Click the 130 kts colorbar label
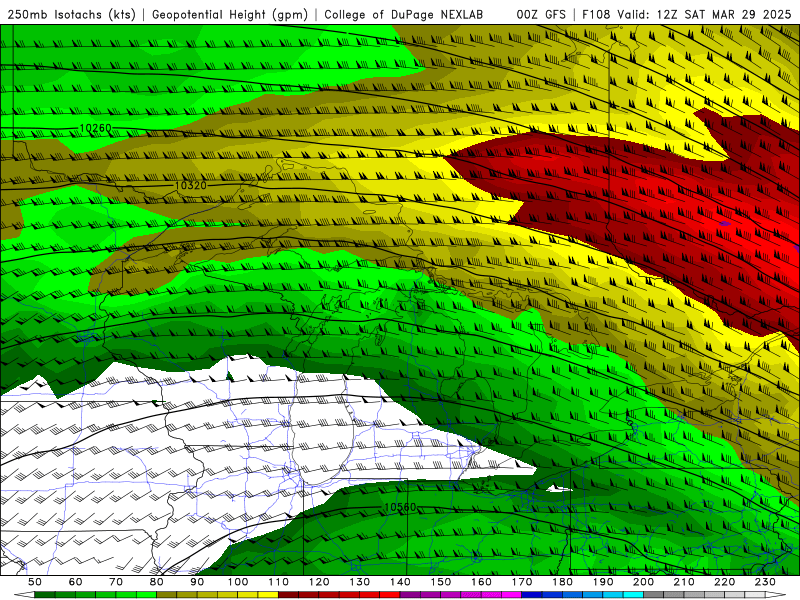800x600 pixels. click(x=360, y=582)
